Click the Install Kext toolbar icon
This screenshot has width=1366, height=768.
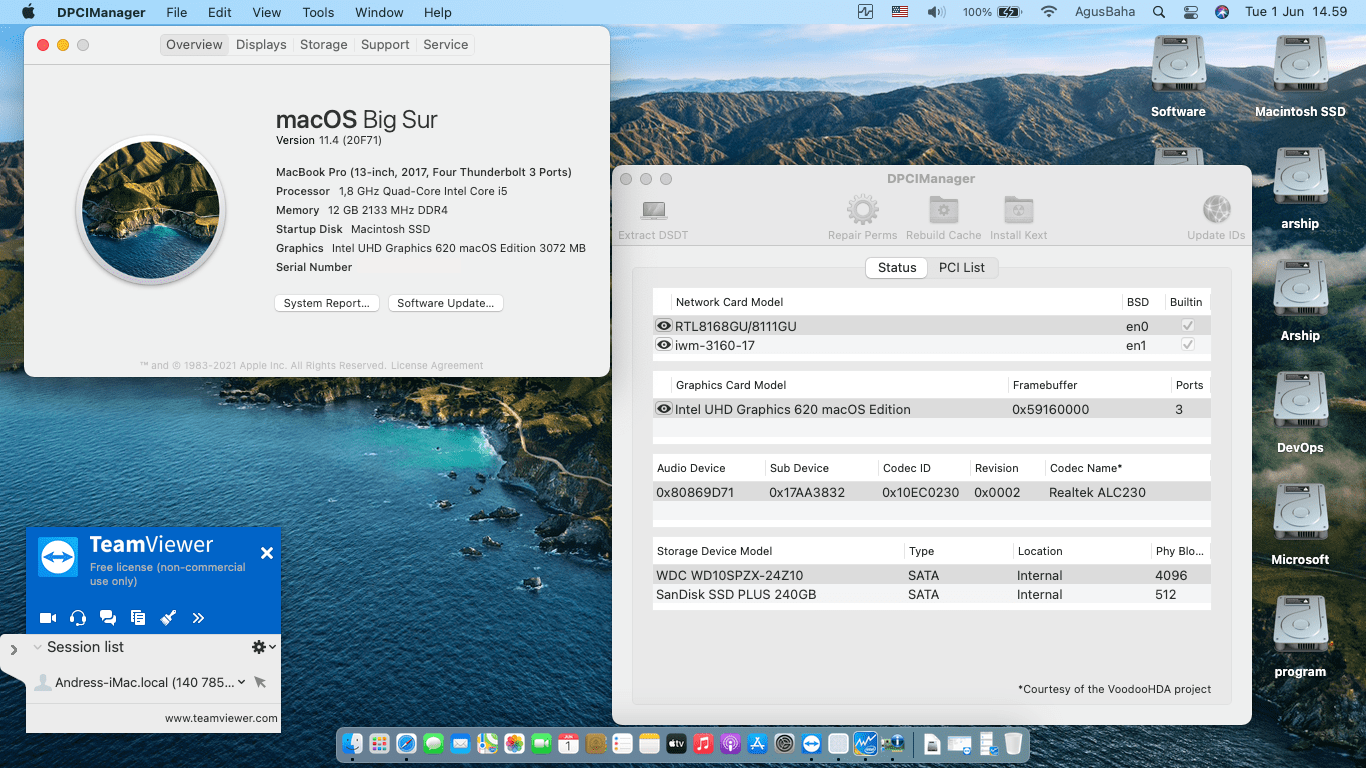point(1019,210)
